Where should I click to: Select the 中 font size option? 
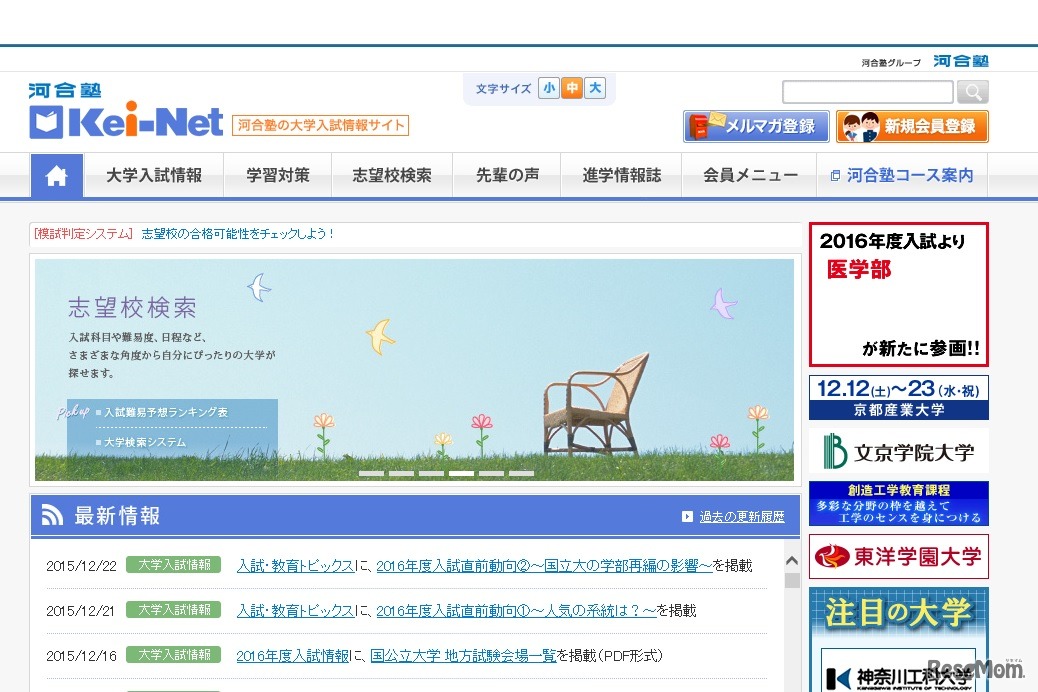pyautogui.click(x=571, y=88)
